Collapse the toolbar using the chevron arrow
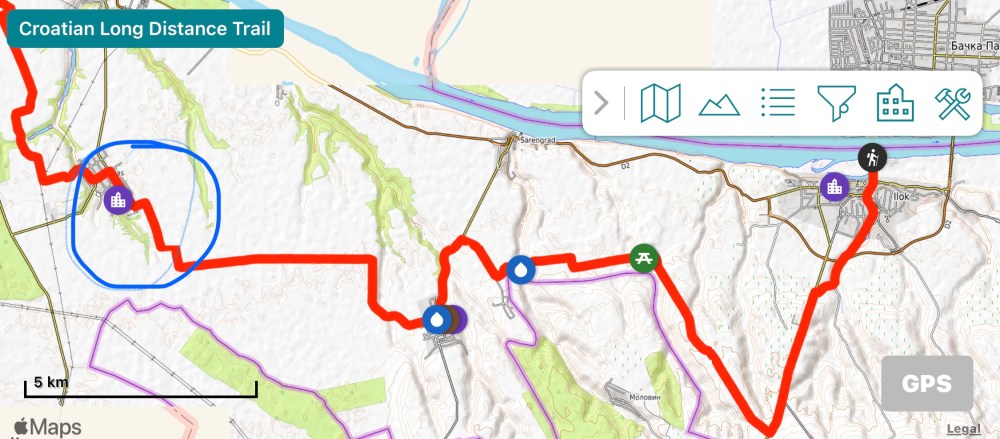Viewport: 1000px width, 439px height. point(601,103)
